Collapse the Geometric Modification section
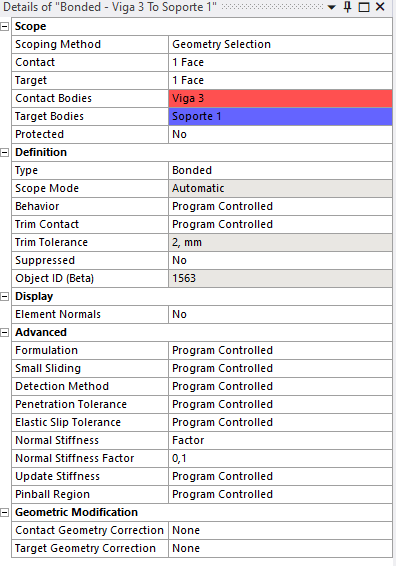The height and width of the screenshot is (566, 396). pos(5,512)
